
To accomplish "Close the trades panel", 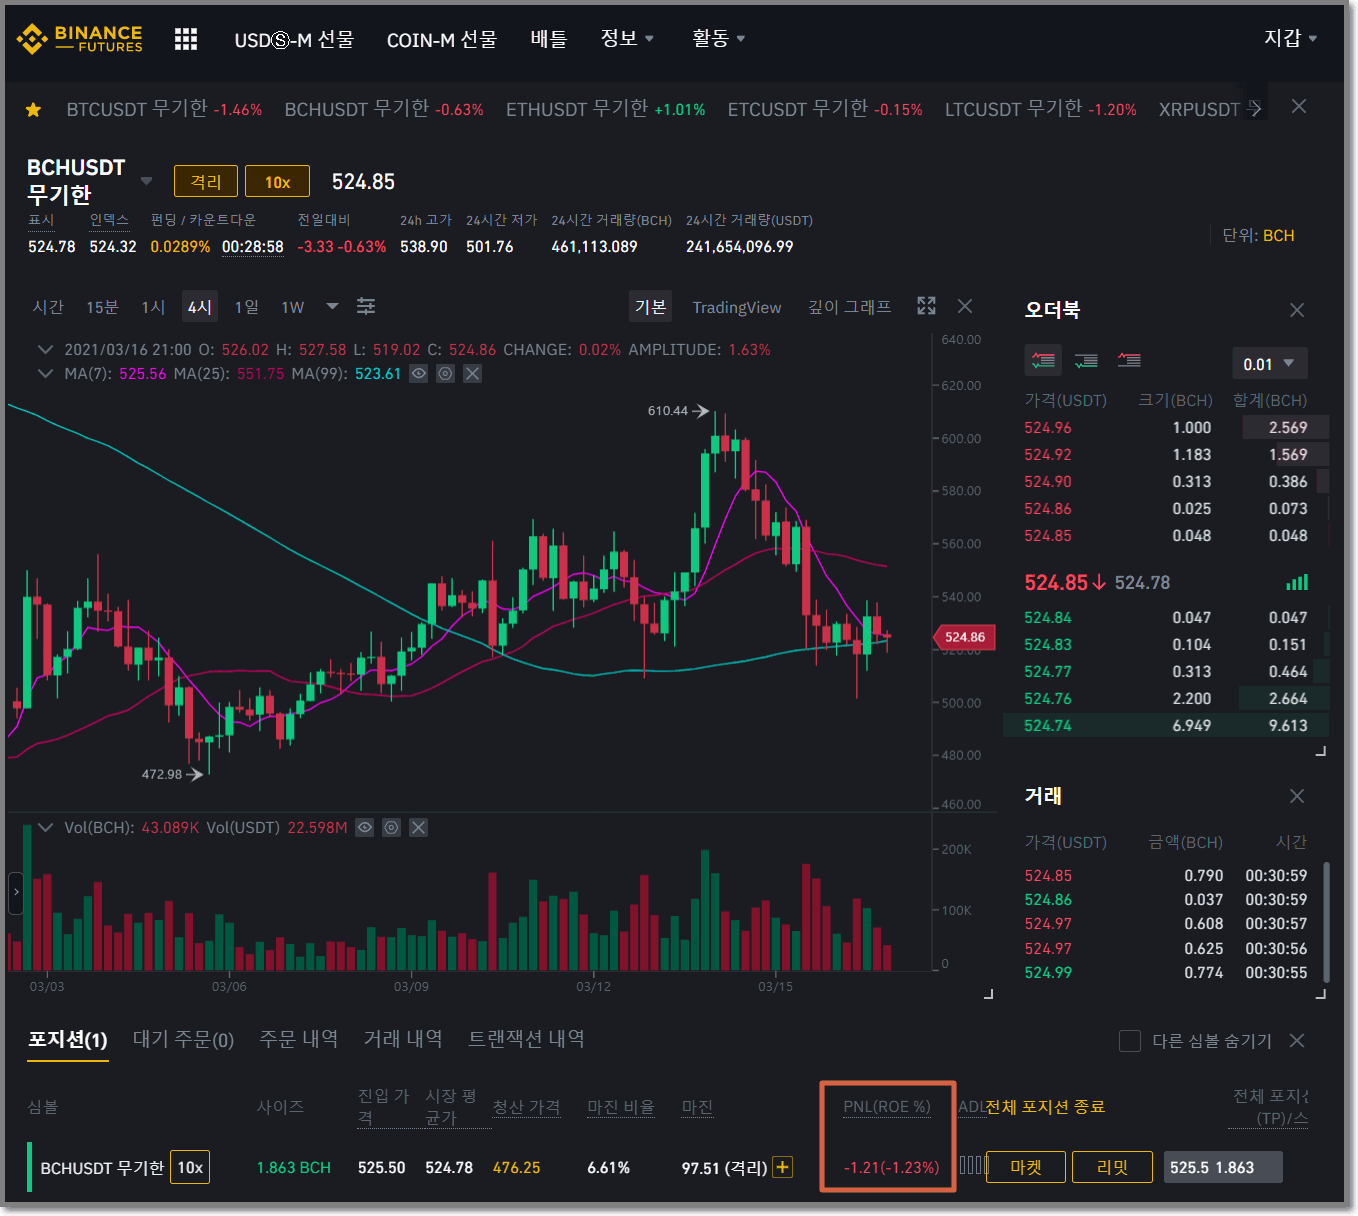I will (x=1297, y=796).
